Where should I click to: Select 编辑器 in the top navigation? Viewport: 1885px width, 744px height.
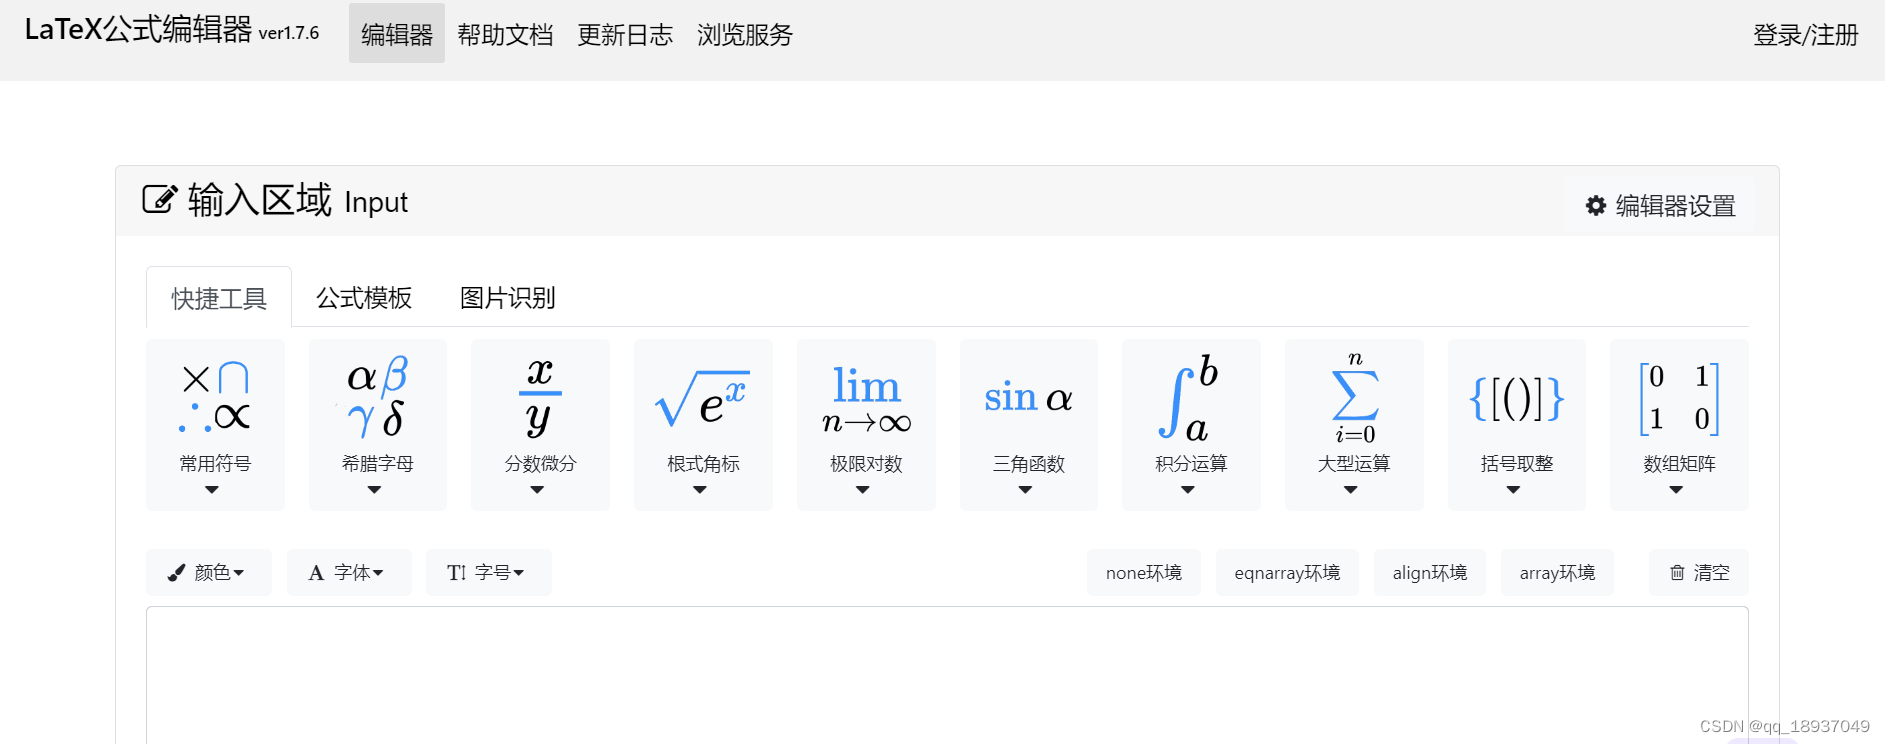point(397,34)
